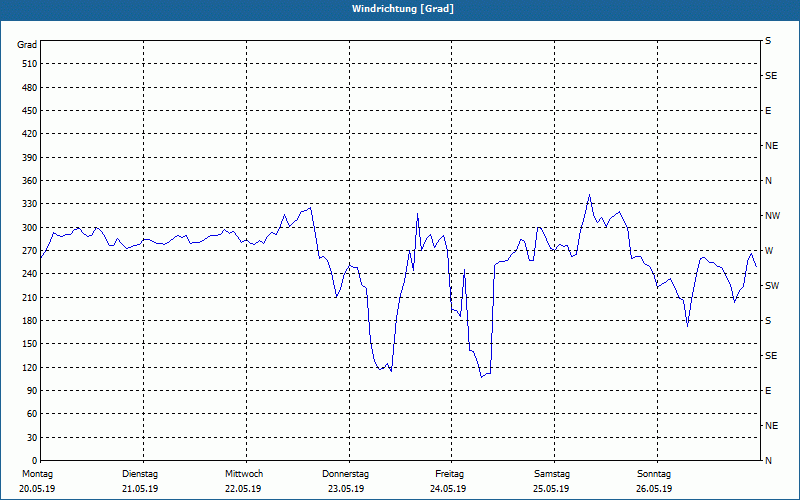The height and width of the screenshot is (500, 800).
Task: Select the date '21.05.19'
Action: pos(140,489)
